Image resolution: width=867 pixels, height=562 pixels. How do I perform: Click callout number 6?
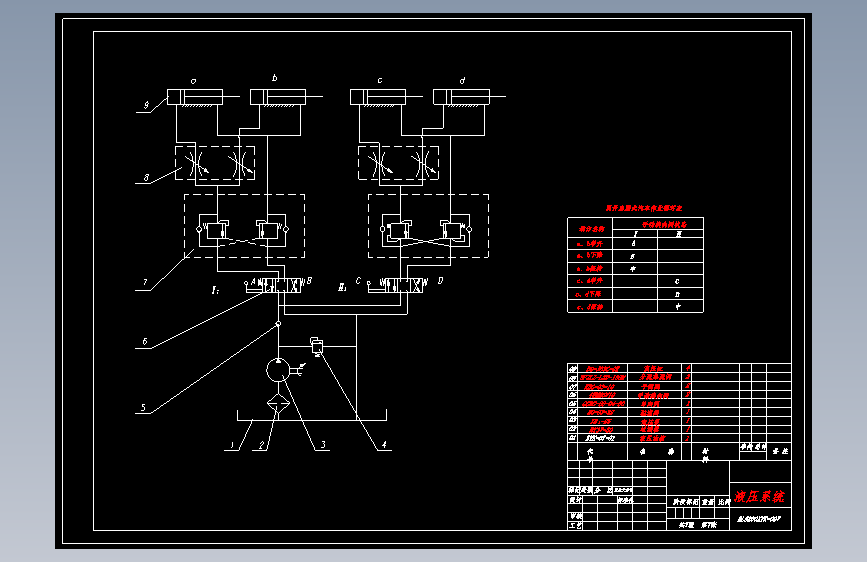(145, 341)
